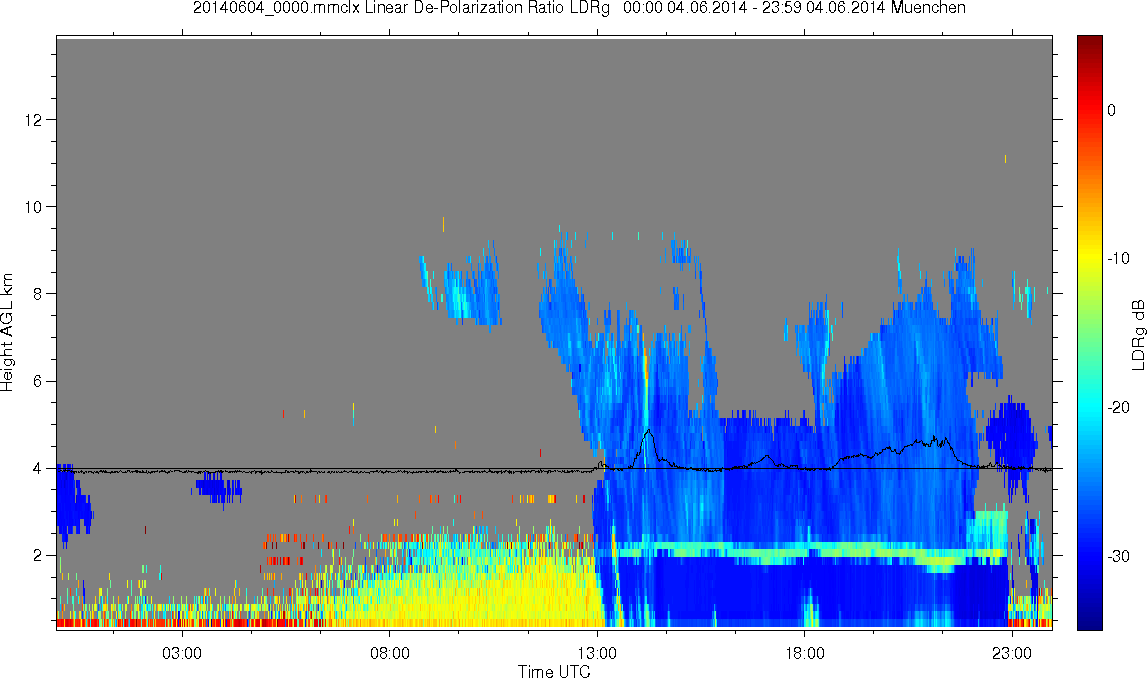Image resolution: width=1147 pixels, height=678 pixels.
Task: Click the colorbar value label -10
Action: (1118, 258)
